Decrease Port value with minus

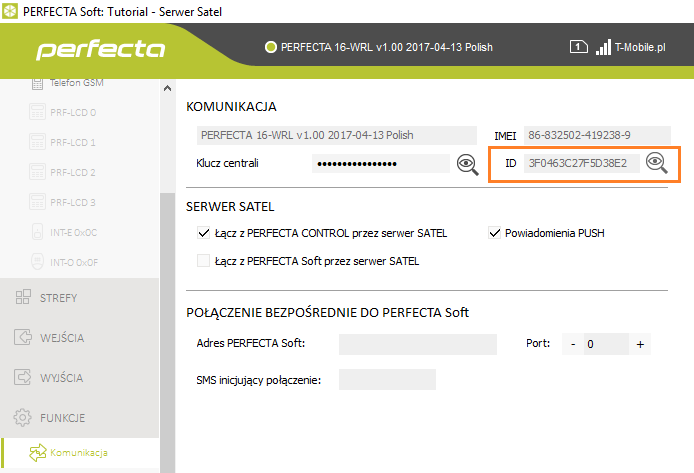573,344
